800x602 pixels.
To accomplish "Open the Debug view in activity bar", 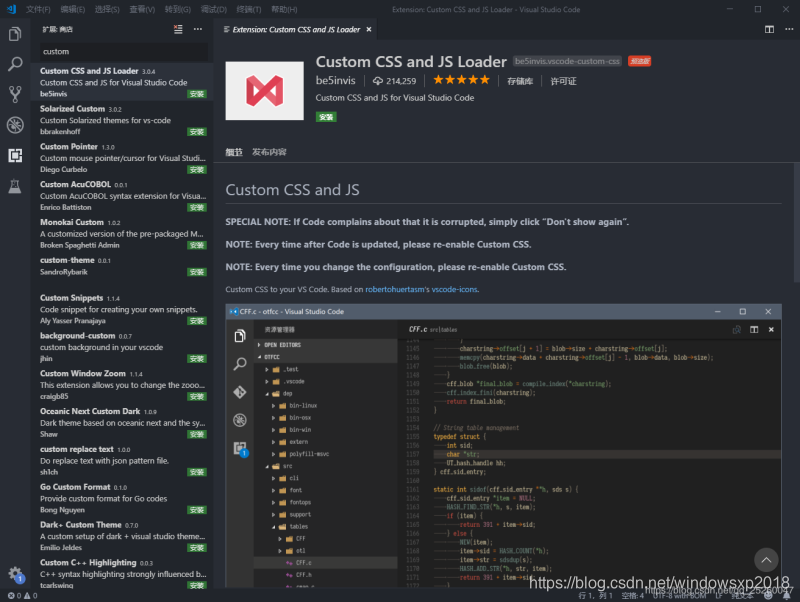I will click(x=15, y=124).
